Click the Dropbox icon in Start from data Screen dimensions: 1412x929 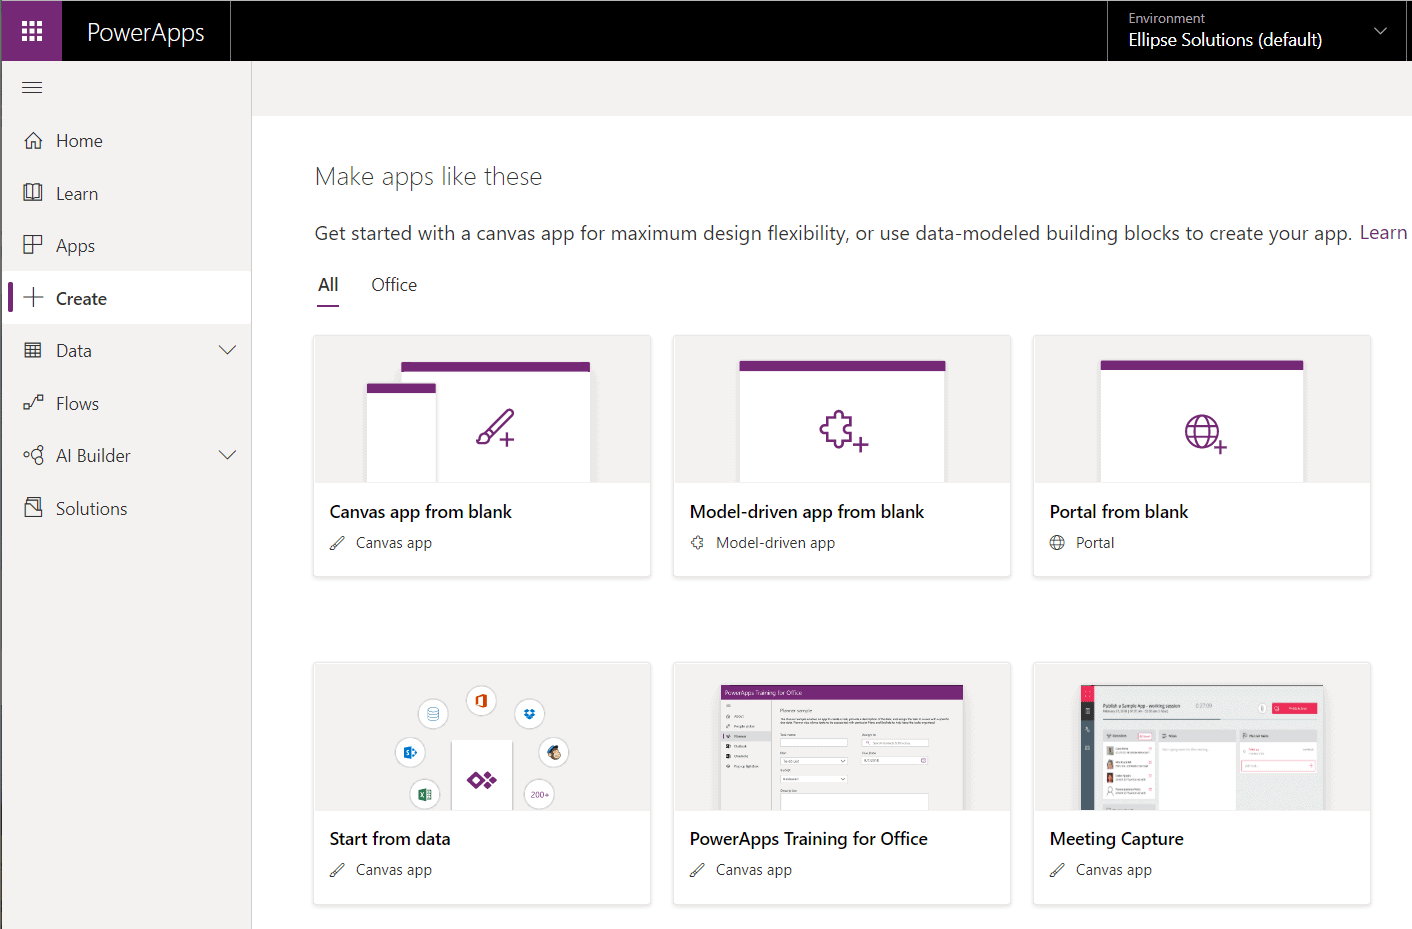(x=529, y=714)
